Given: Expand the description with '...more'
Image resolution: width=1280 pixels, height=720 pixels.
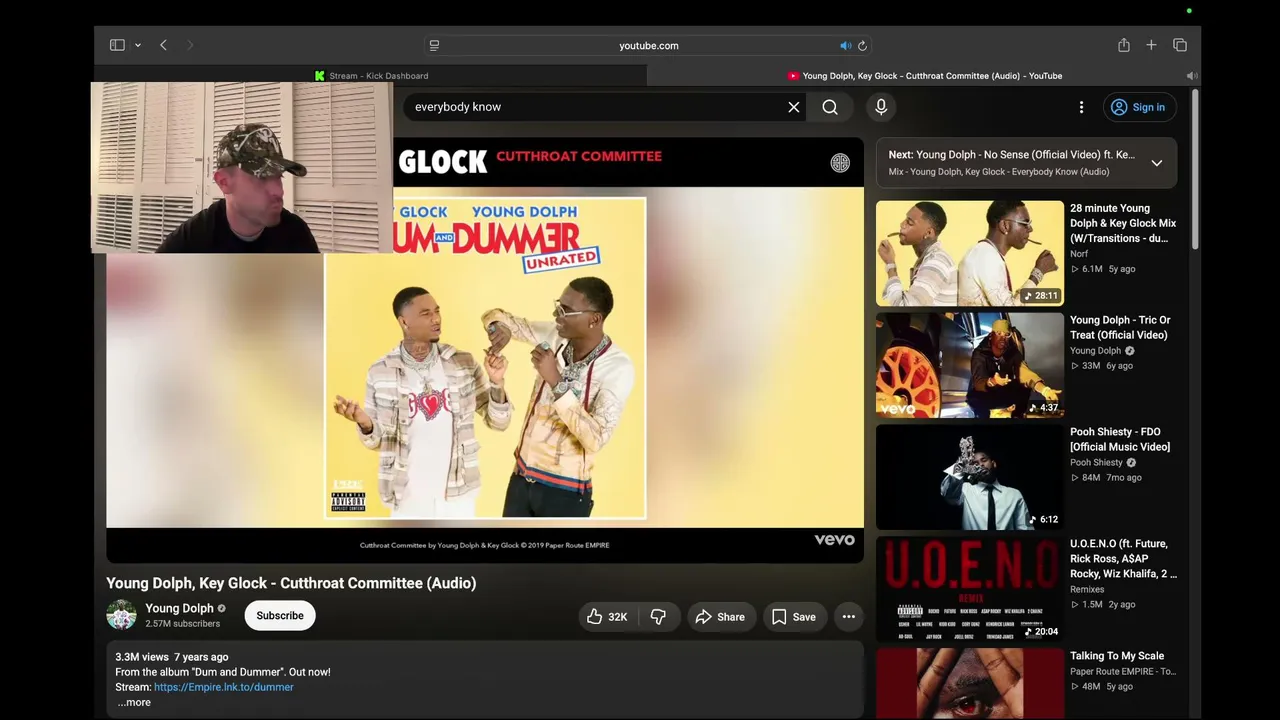Looking at the screenshot, I should click(133, 702).
